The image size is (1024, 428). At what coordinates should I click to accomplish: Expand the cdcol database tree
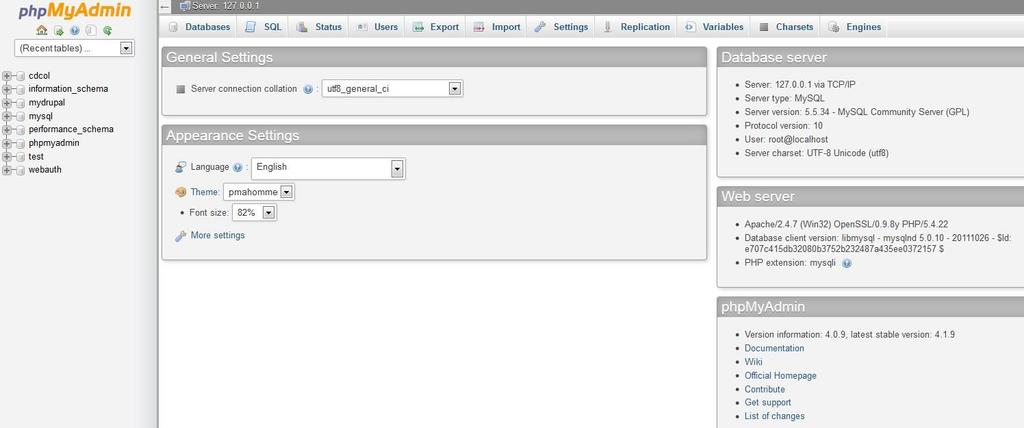point(7,76)
